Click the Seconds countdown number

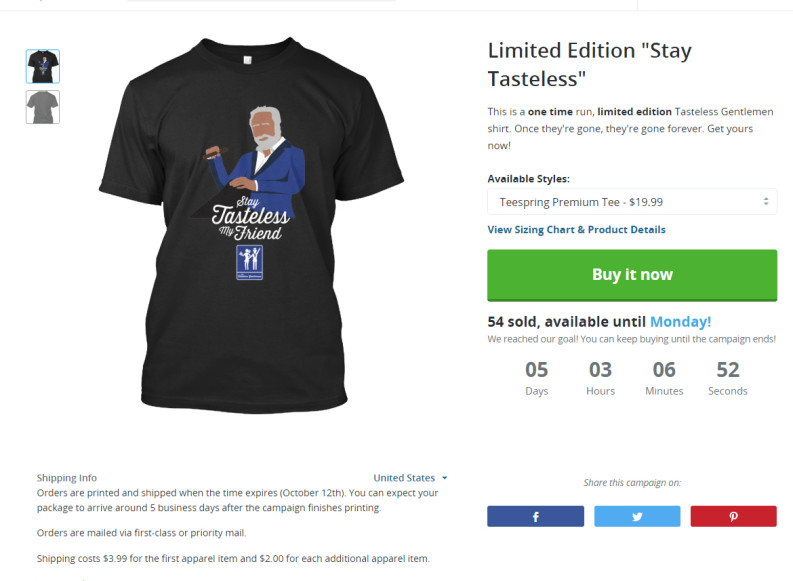pos(728,370)
